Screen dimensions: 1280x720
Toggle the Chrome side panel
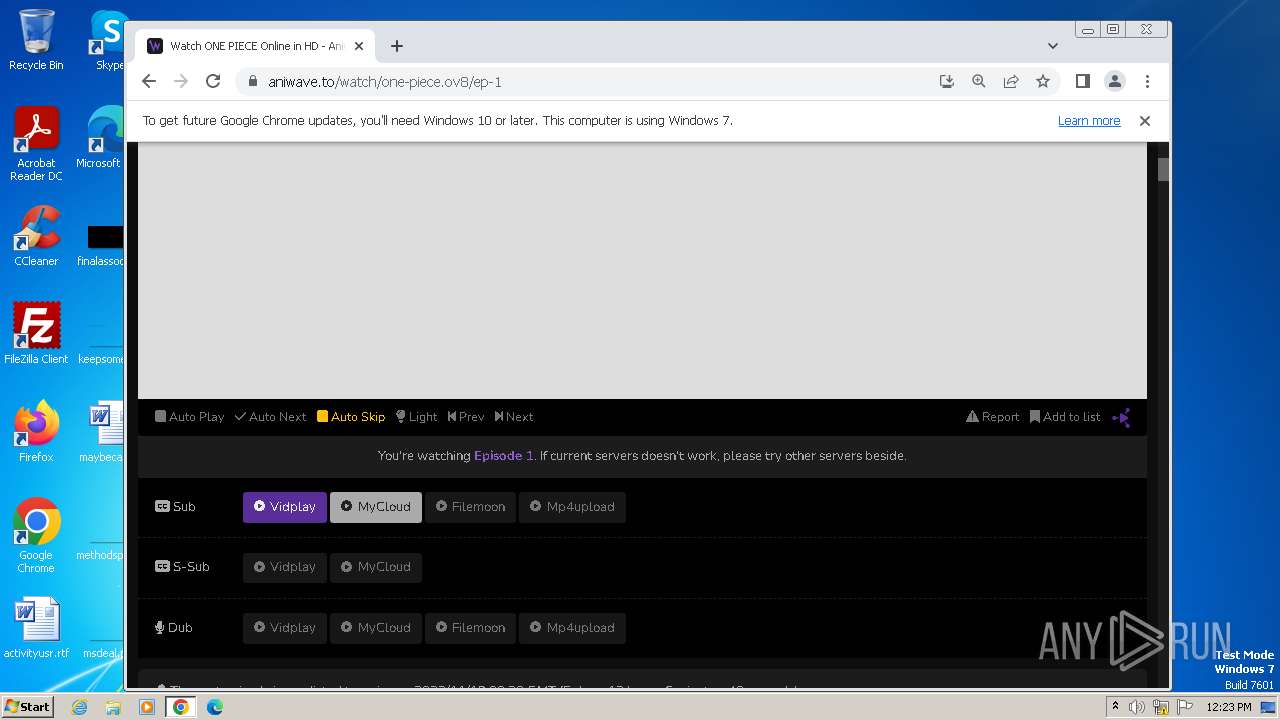(1082, 82)
